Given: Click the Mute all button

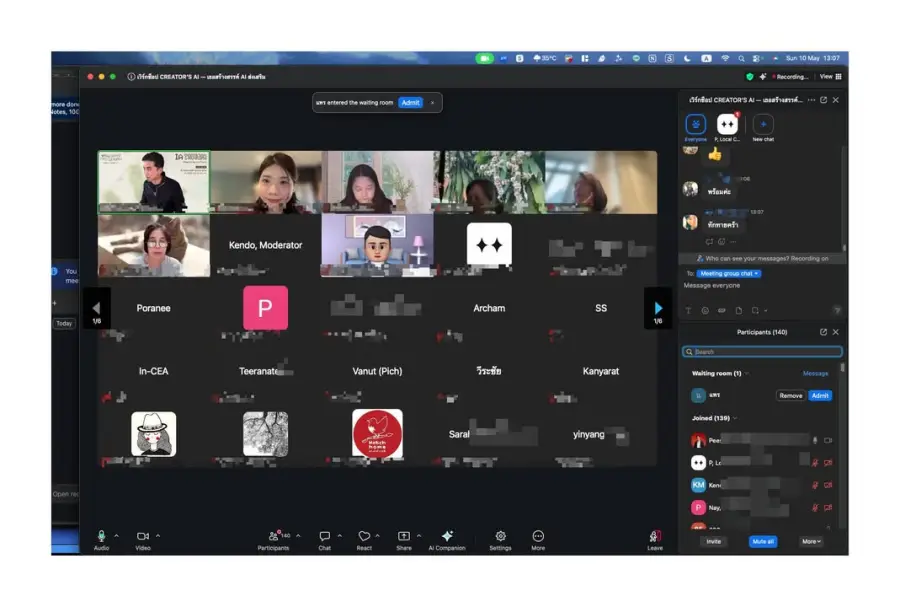Looking at the screenshot, I should click(763, 542).
